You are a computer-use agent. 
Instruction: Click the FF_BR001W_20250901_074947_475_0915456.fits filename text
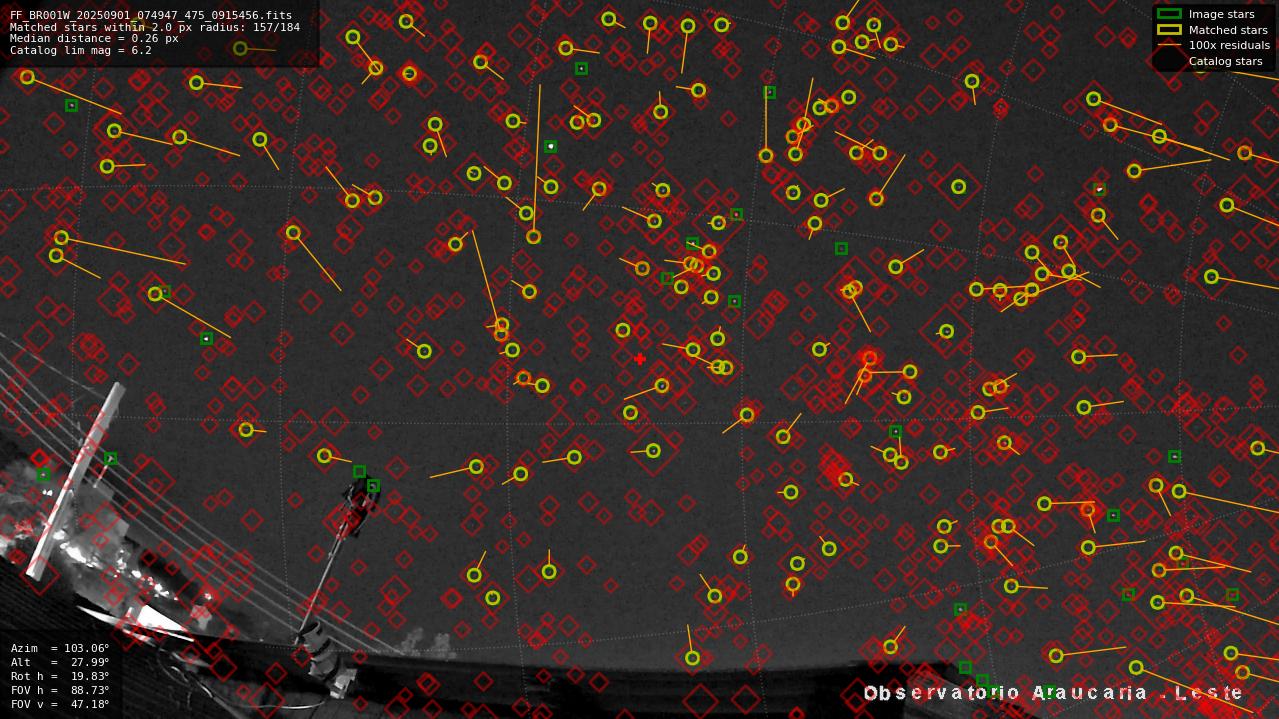[x=151, y=16]
